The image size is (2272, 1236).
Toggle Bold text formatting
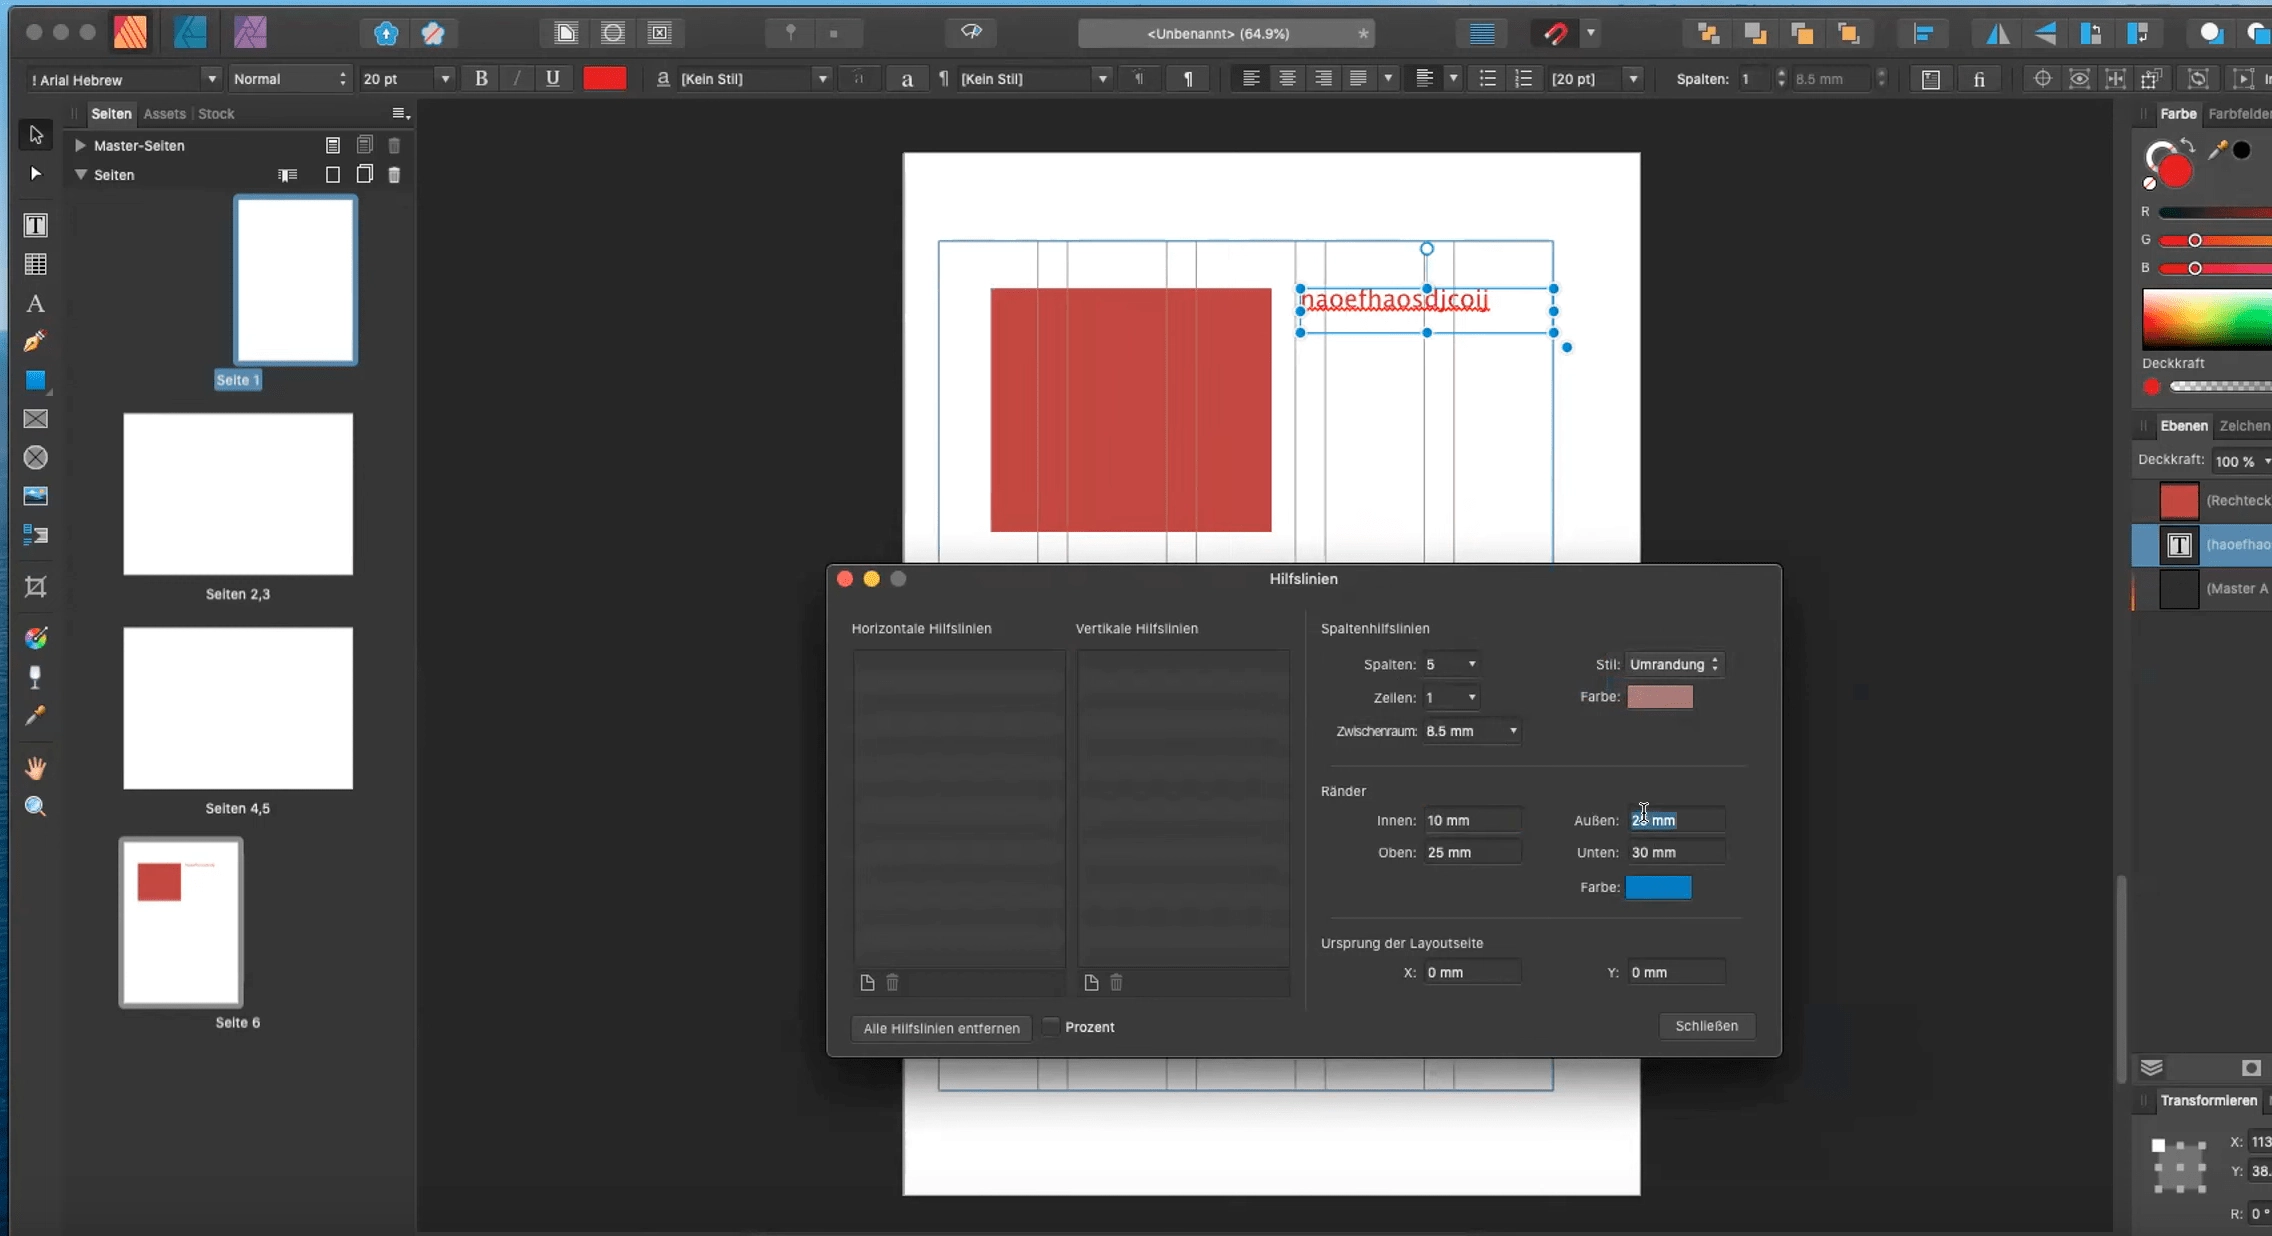pyautogui.click(x=481, y=78)
